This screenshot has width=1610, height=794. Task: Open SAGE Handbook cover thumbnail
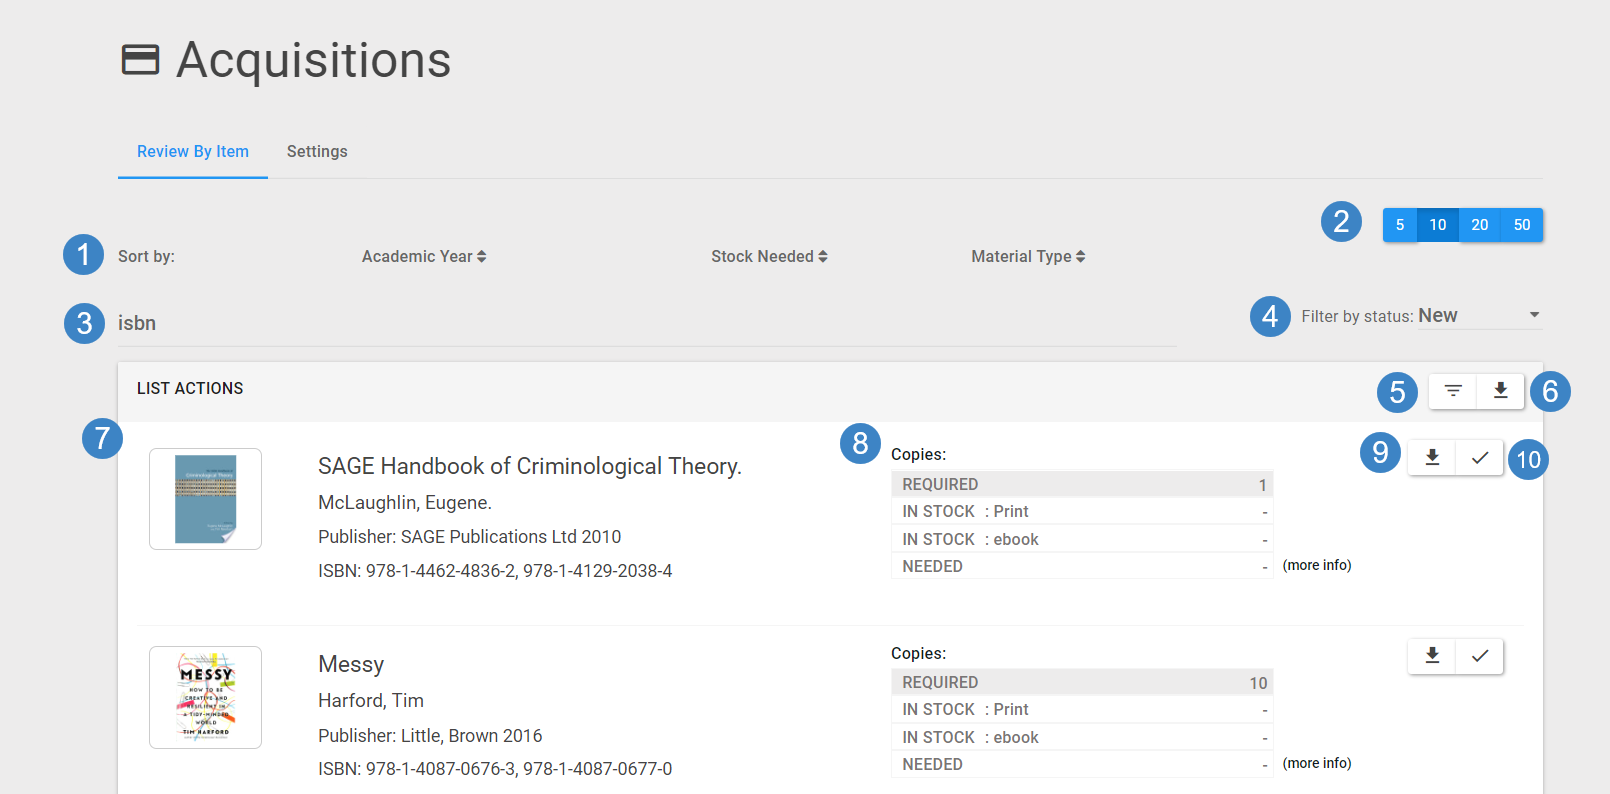click(205, 499)
